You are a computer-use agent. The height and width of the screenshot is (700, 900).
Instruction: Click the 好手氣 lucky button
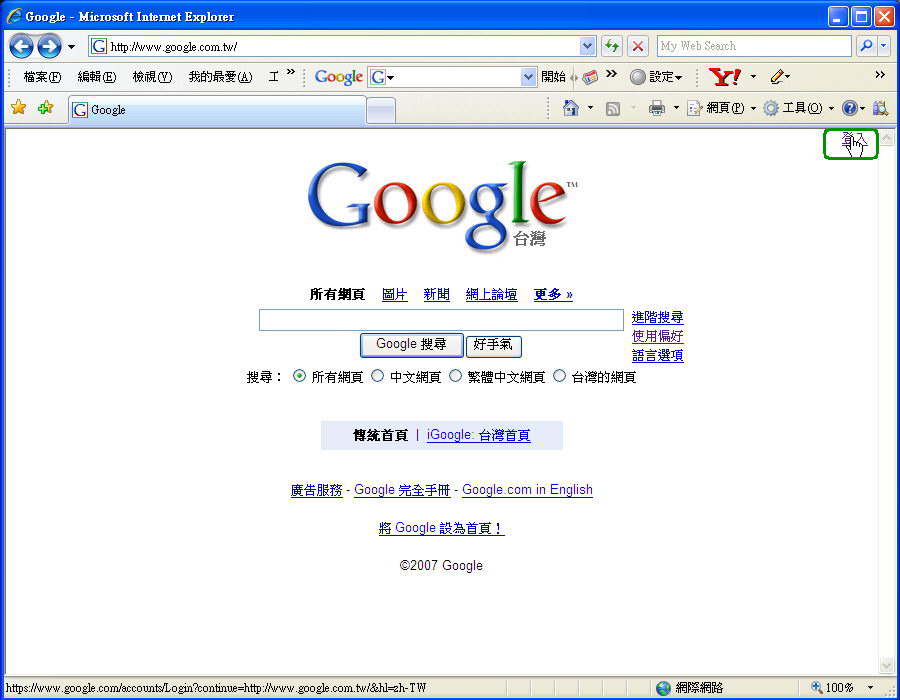[x=493, y=345]
